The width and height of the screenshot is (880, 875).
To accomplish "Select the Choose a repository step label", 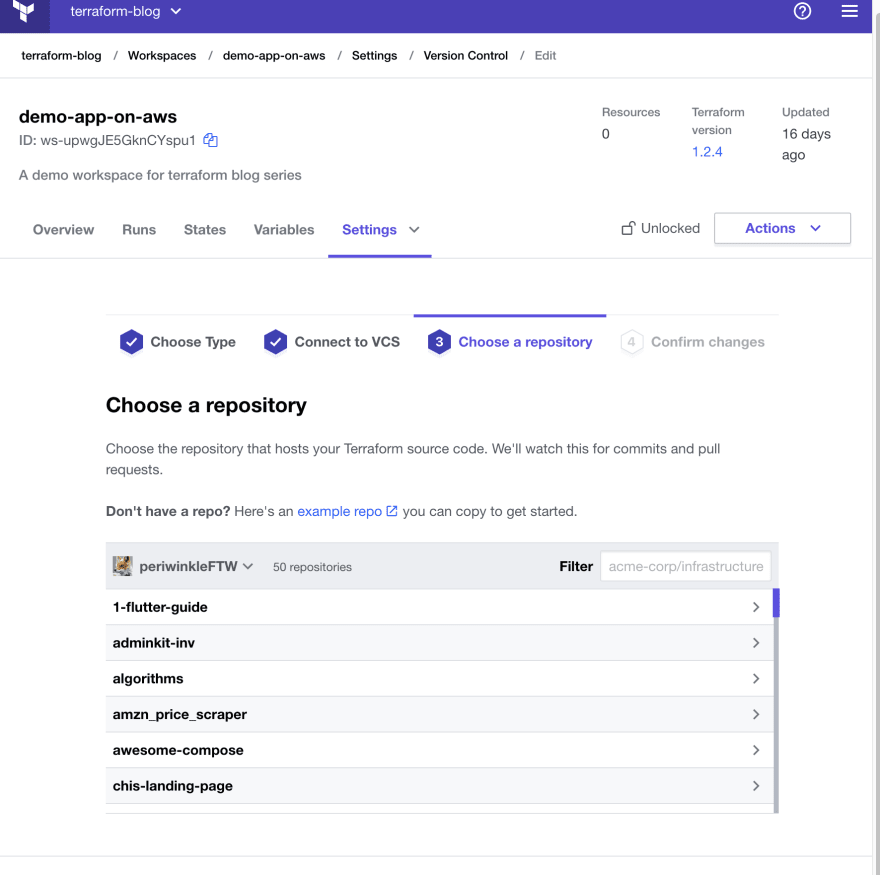I will pyautogui.click(x=525, y=342).
